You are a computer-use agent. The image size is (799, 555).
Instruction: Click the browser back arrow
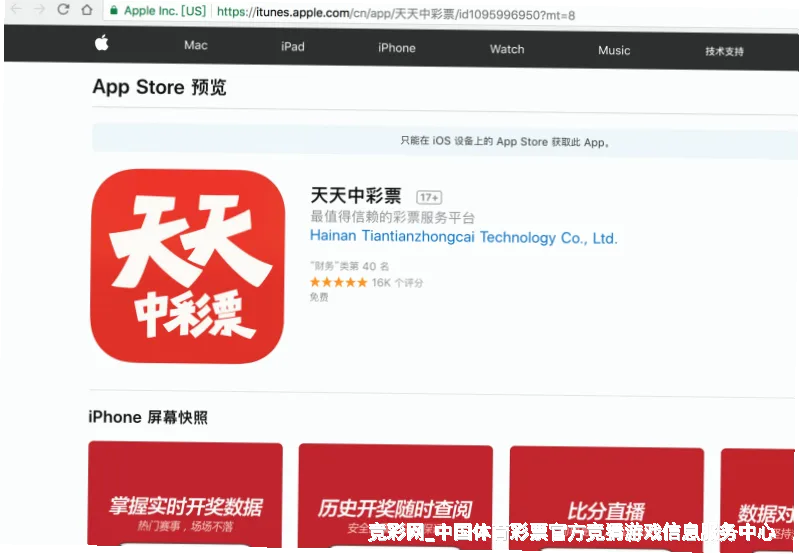(17, 9)
